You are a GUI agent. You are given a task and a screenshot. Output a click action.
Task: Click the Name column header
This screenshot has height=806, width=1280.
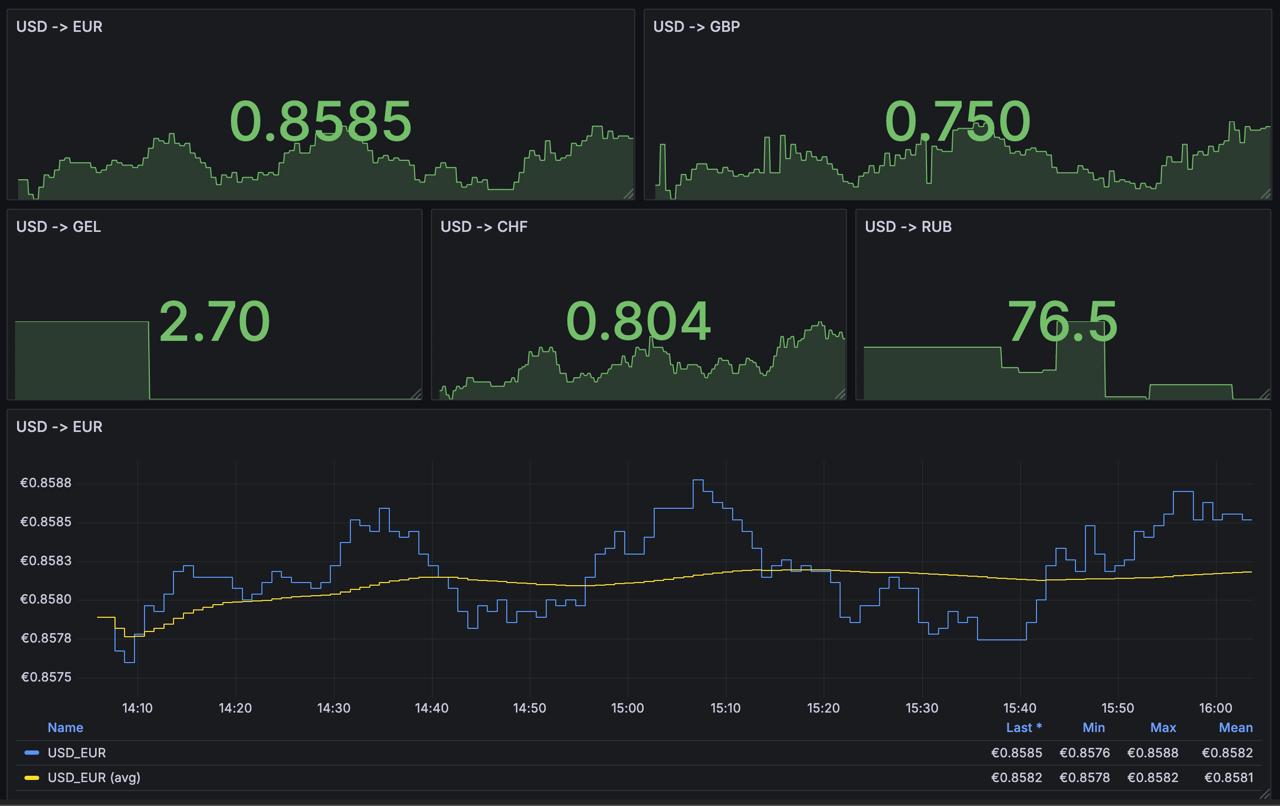(66, 727)
